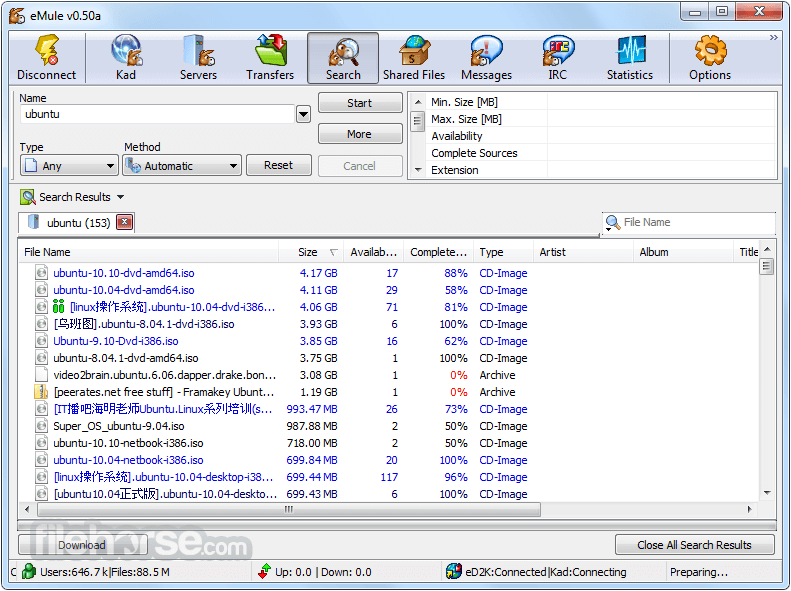791x591 pixels.
Task: Open the Messages view
Action: [x=486, y=57]
